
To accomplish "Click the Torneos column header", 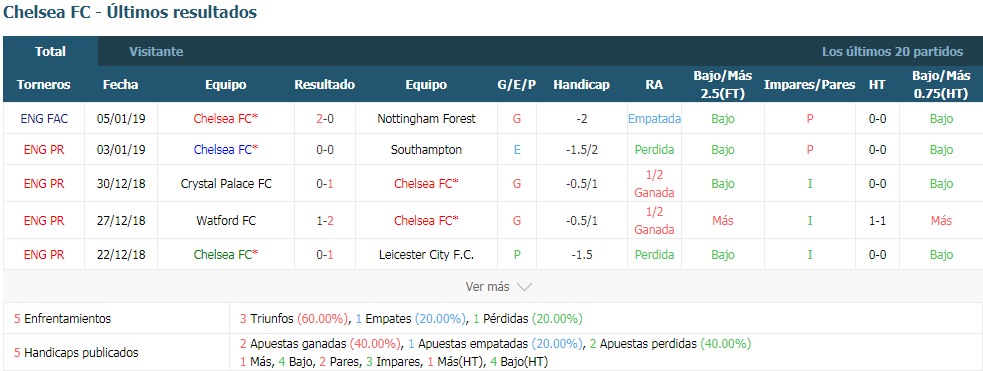I will point(44,85).
